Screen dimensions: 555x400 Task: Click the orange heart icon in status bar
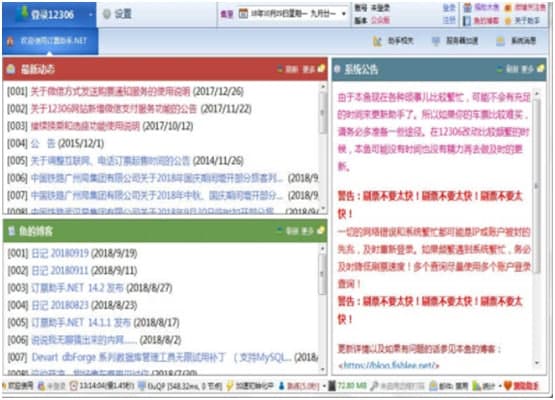click(x=508, y=385)
